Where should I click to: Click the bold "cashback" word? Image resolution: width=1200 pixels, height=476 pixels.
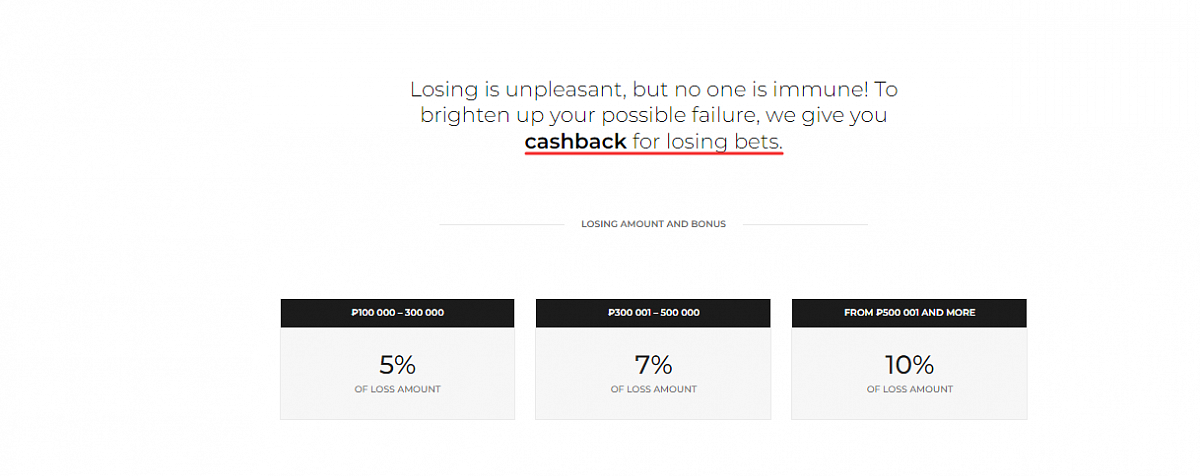pyautogui.click(x=575, y=142)
